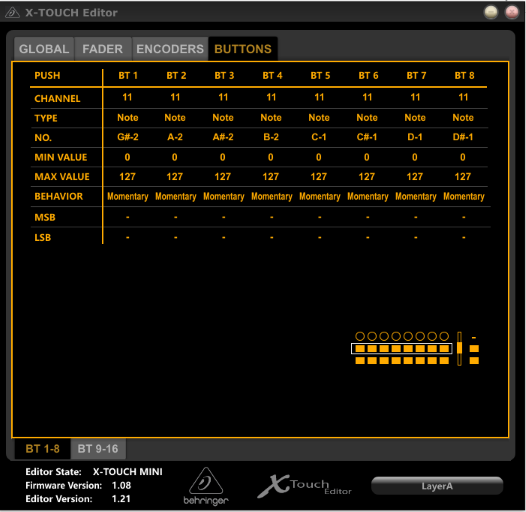Switch to the GLOBAL tab

coord(44,49)
